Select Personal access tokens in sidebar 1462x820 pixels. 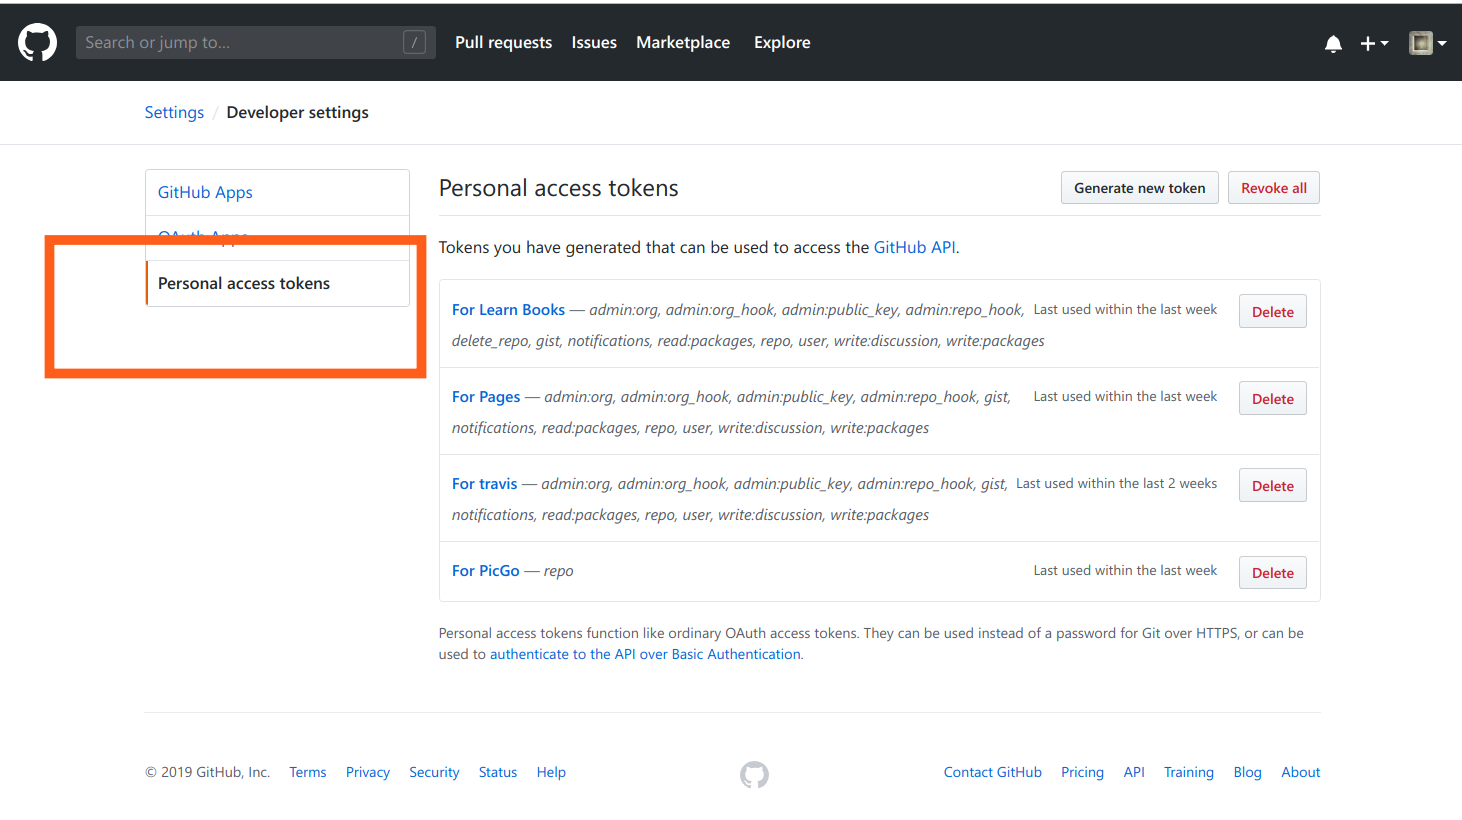(x=278, y=283)
